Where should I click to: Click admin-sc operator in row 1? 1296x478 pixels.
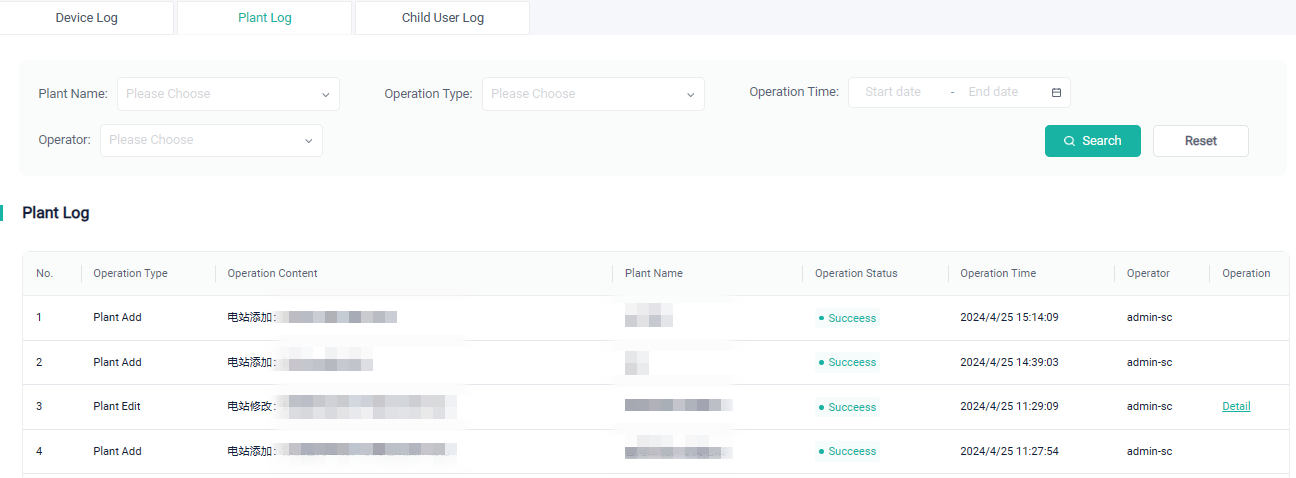click(x=1149, y=317)
